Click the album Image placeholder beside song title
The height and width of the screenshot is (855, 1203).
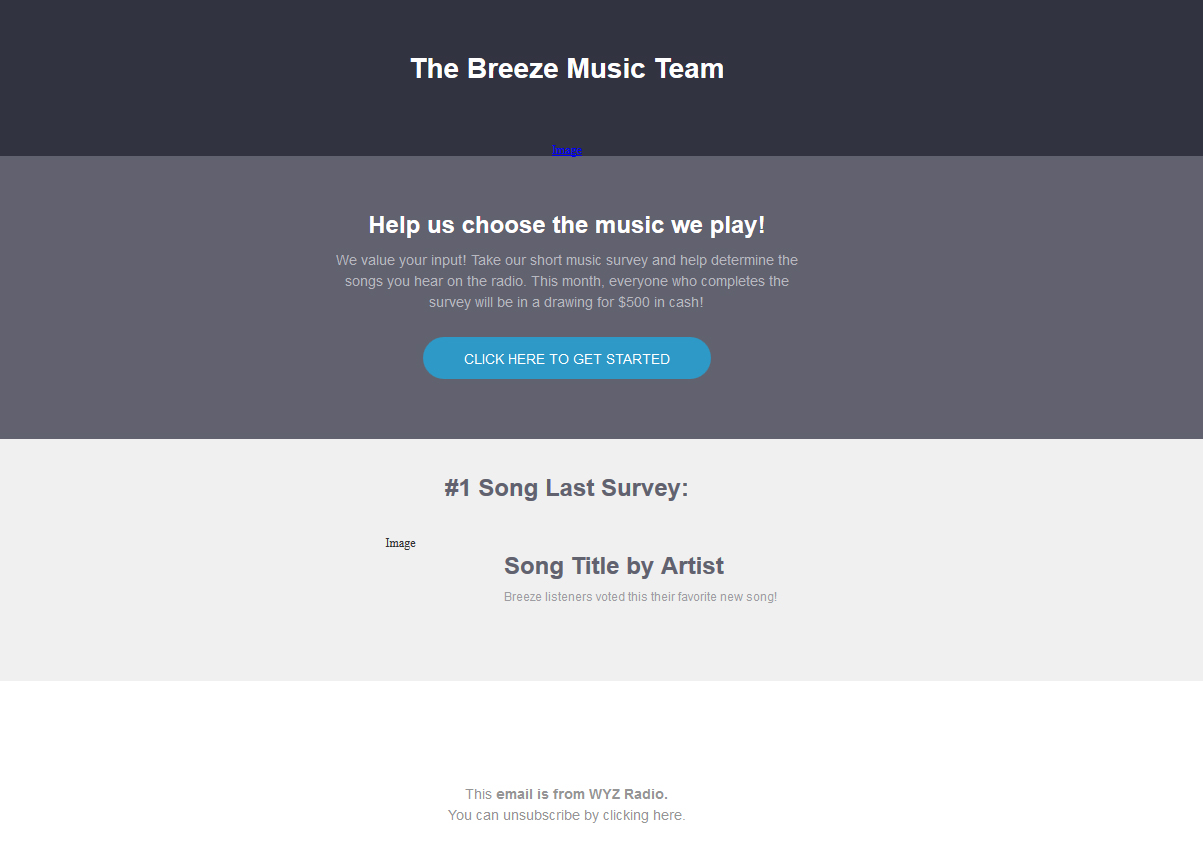click(400, 543)
